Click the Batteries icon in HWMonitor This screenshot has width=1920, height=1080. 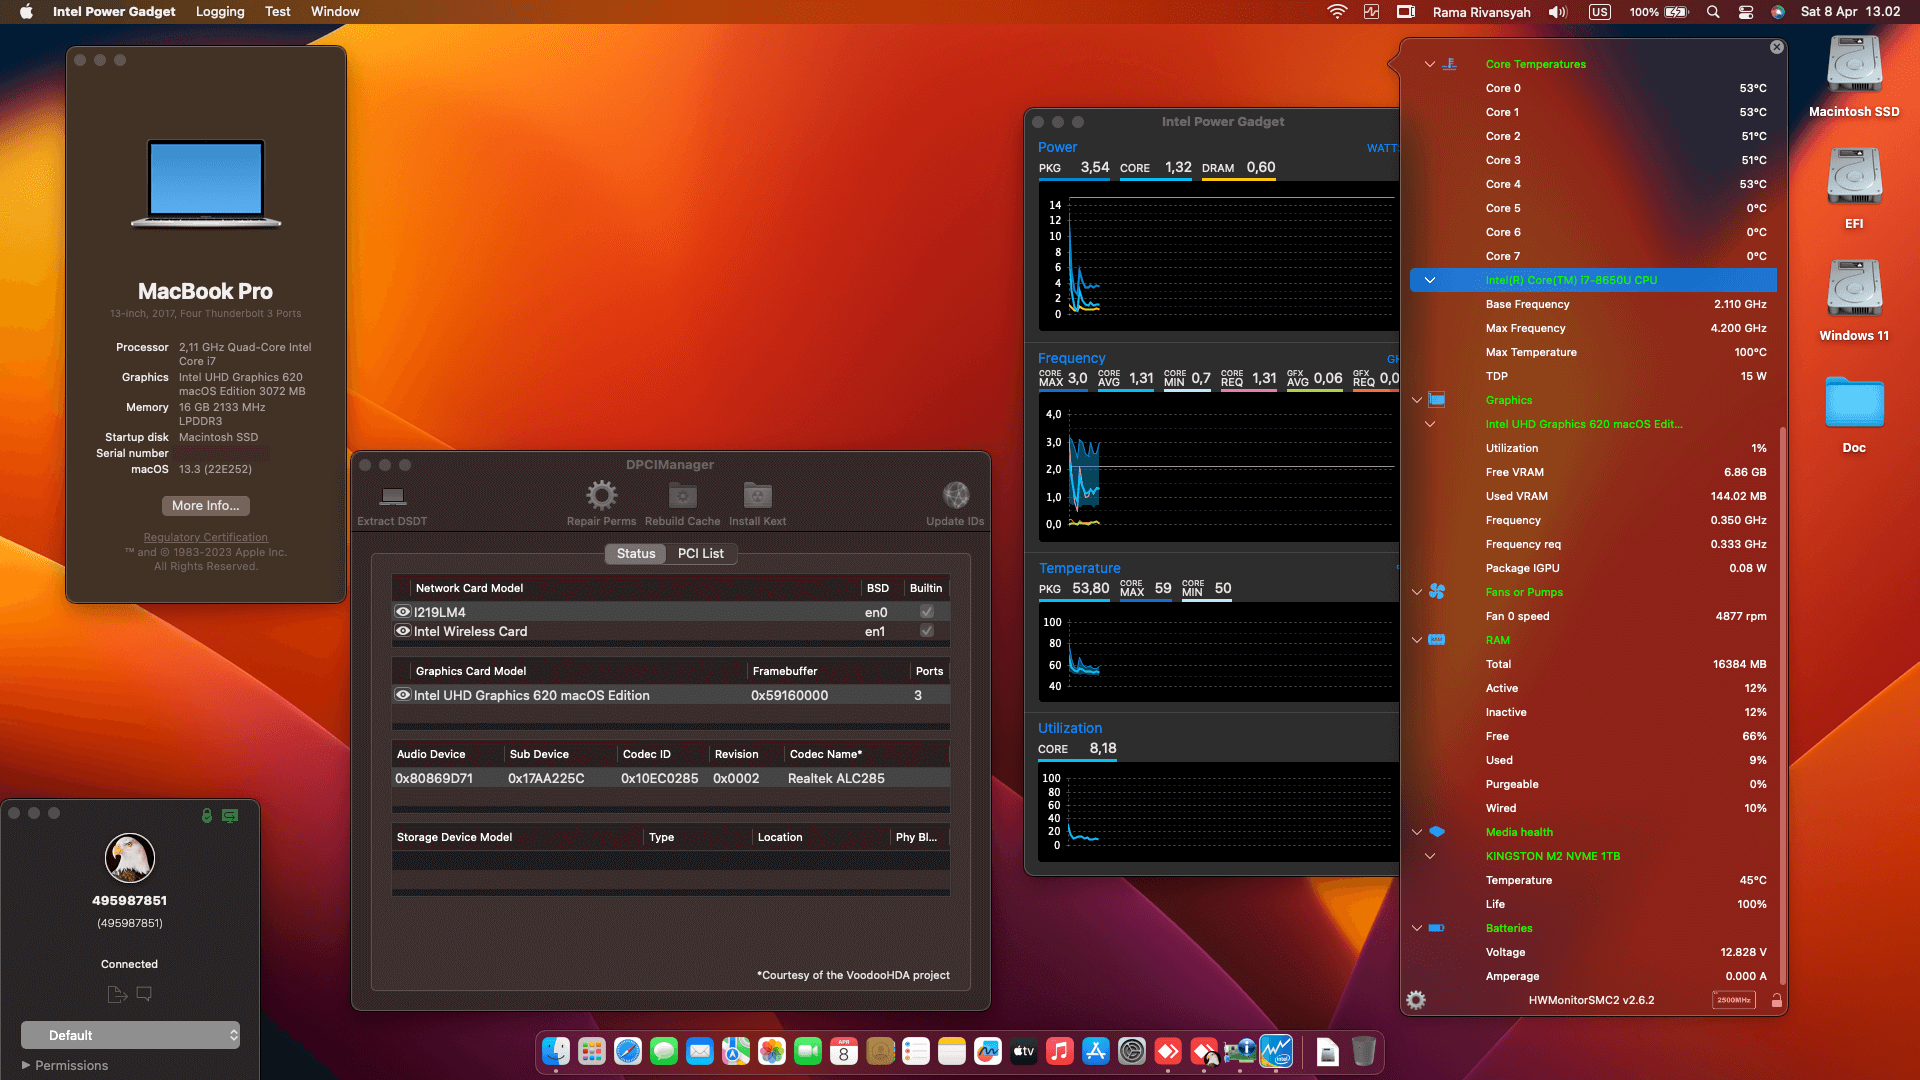(1437, 928)
